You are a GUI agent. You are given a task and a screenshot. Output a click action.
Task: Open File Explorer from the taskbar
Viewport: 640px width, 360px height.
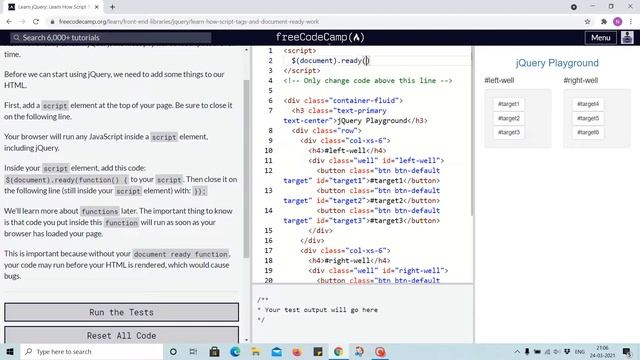(256, 351)
